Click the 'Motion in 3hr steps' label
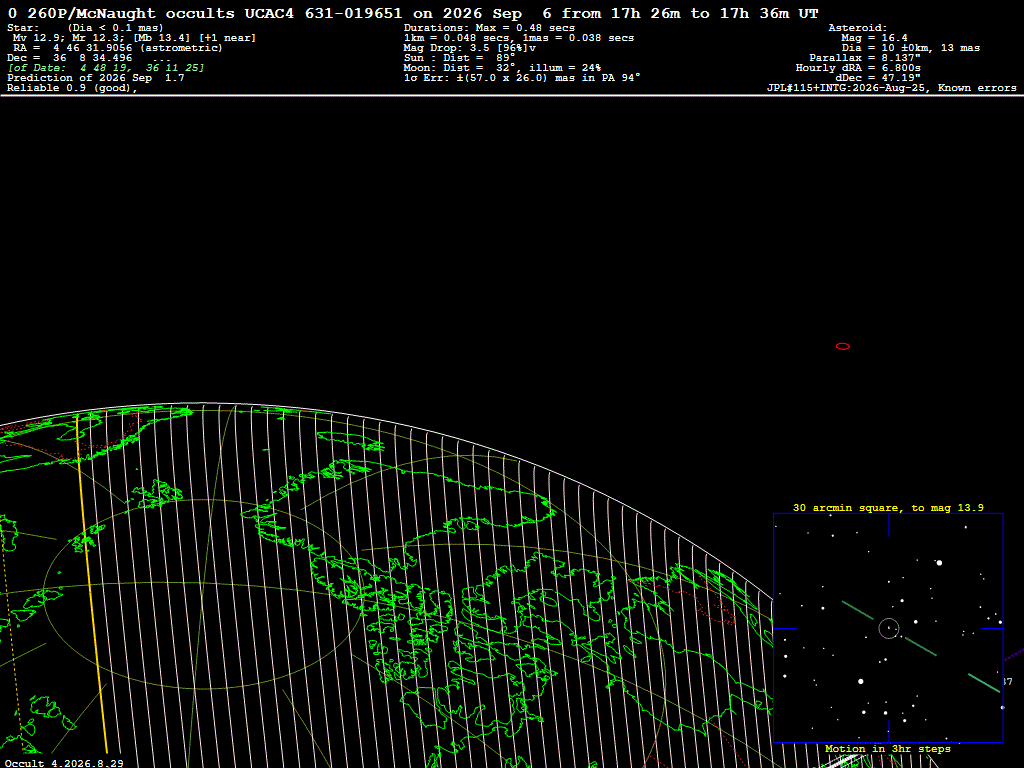Viewport: 1024px width, 768px height. pos(888,748)
